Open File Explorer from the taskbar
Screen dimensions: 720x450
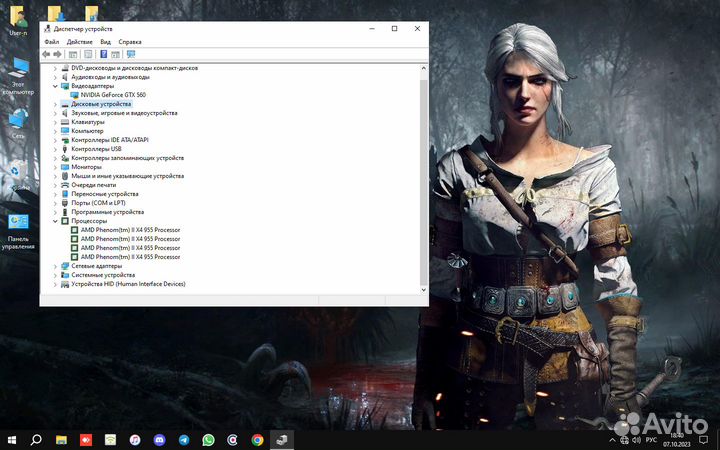coord(61,439)
